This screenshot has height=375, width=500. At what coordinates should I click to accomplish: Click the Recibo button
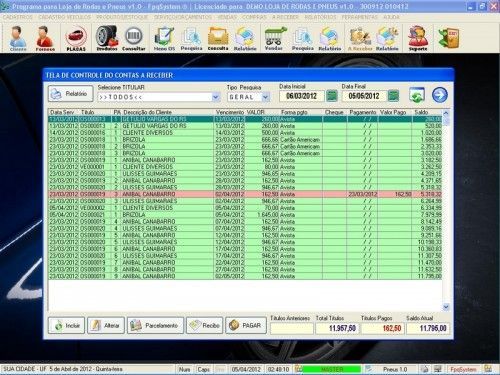point(205,325)
